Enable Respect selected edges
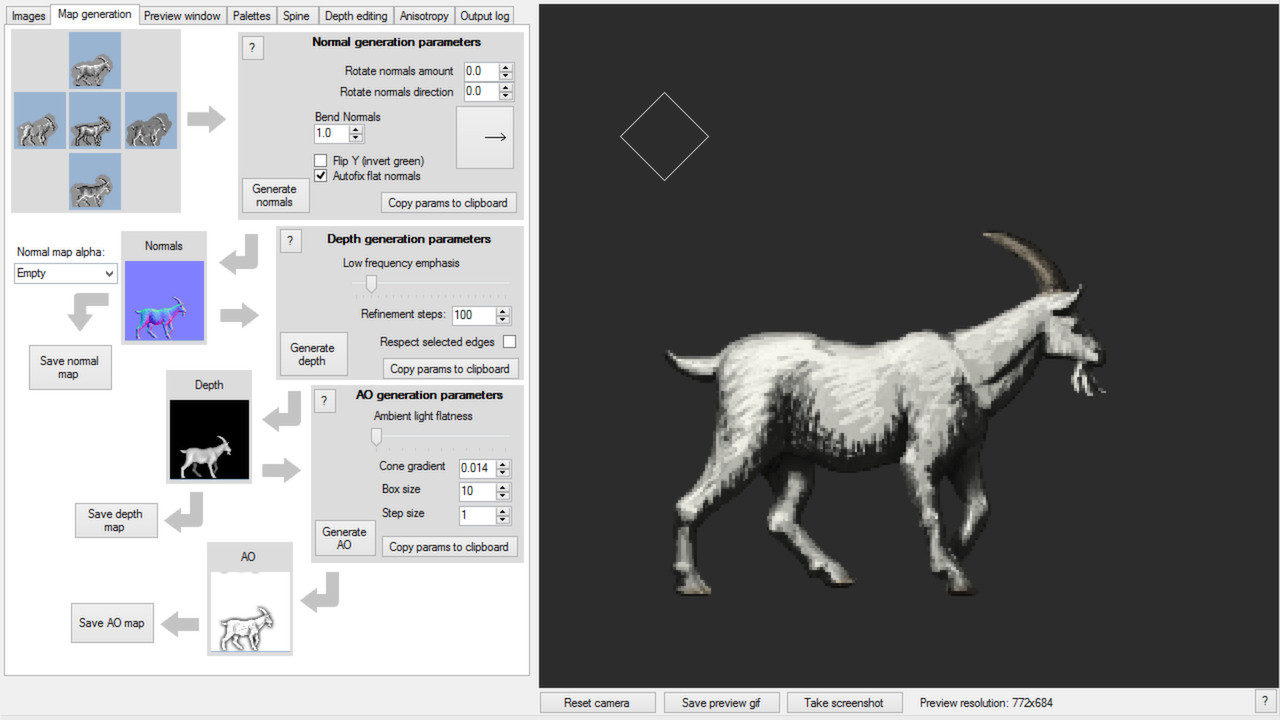Screen dimensions: 1280x720 point(509,341)
